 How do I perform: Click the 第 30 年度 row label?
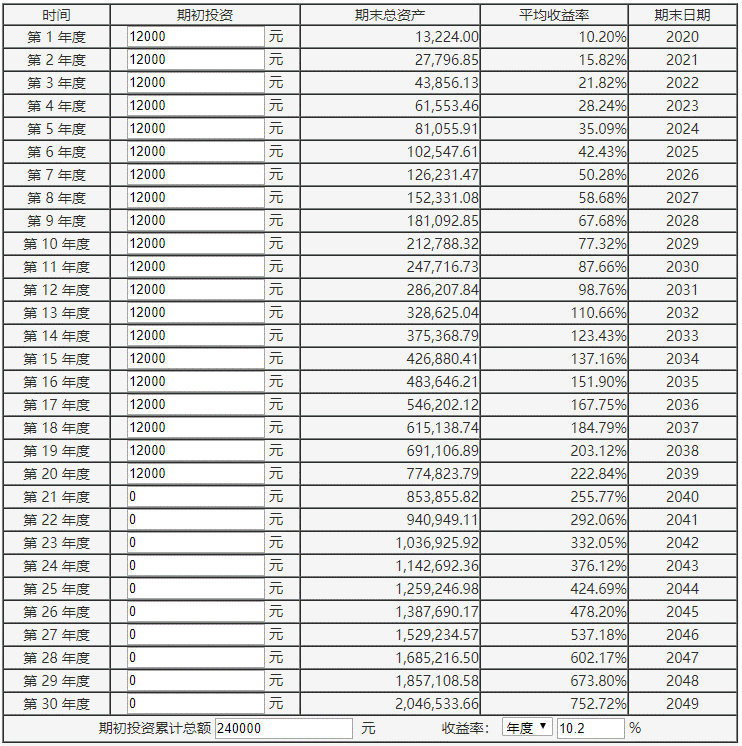[x=57, y=704]
